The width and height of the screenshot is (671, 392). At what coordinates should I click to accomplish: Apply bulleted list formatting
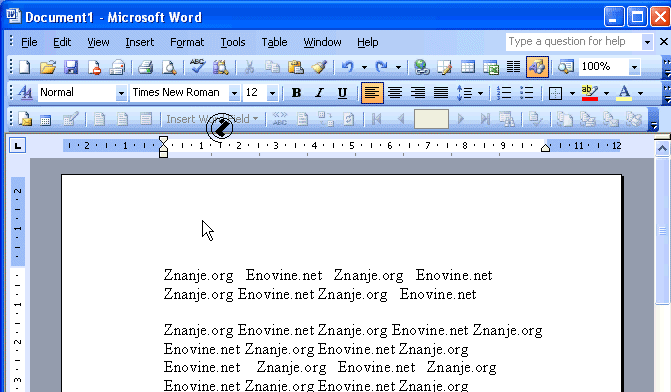tap(526, 92)
